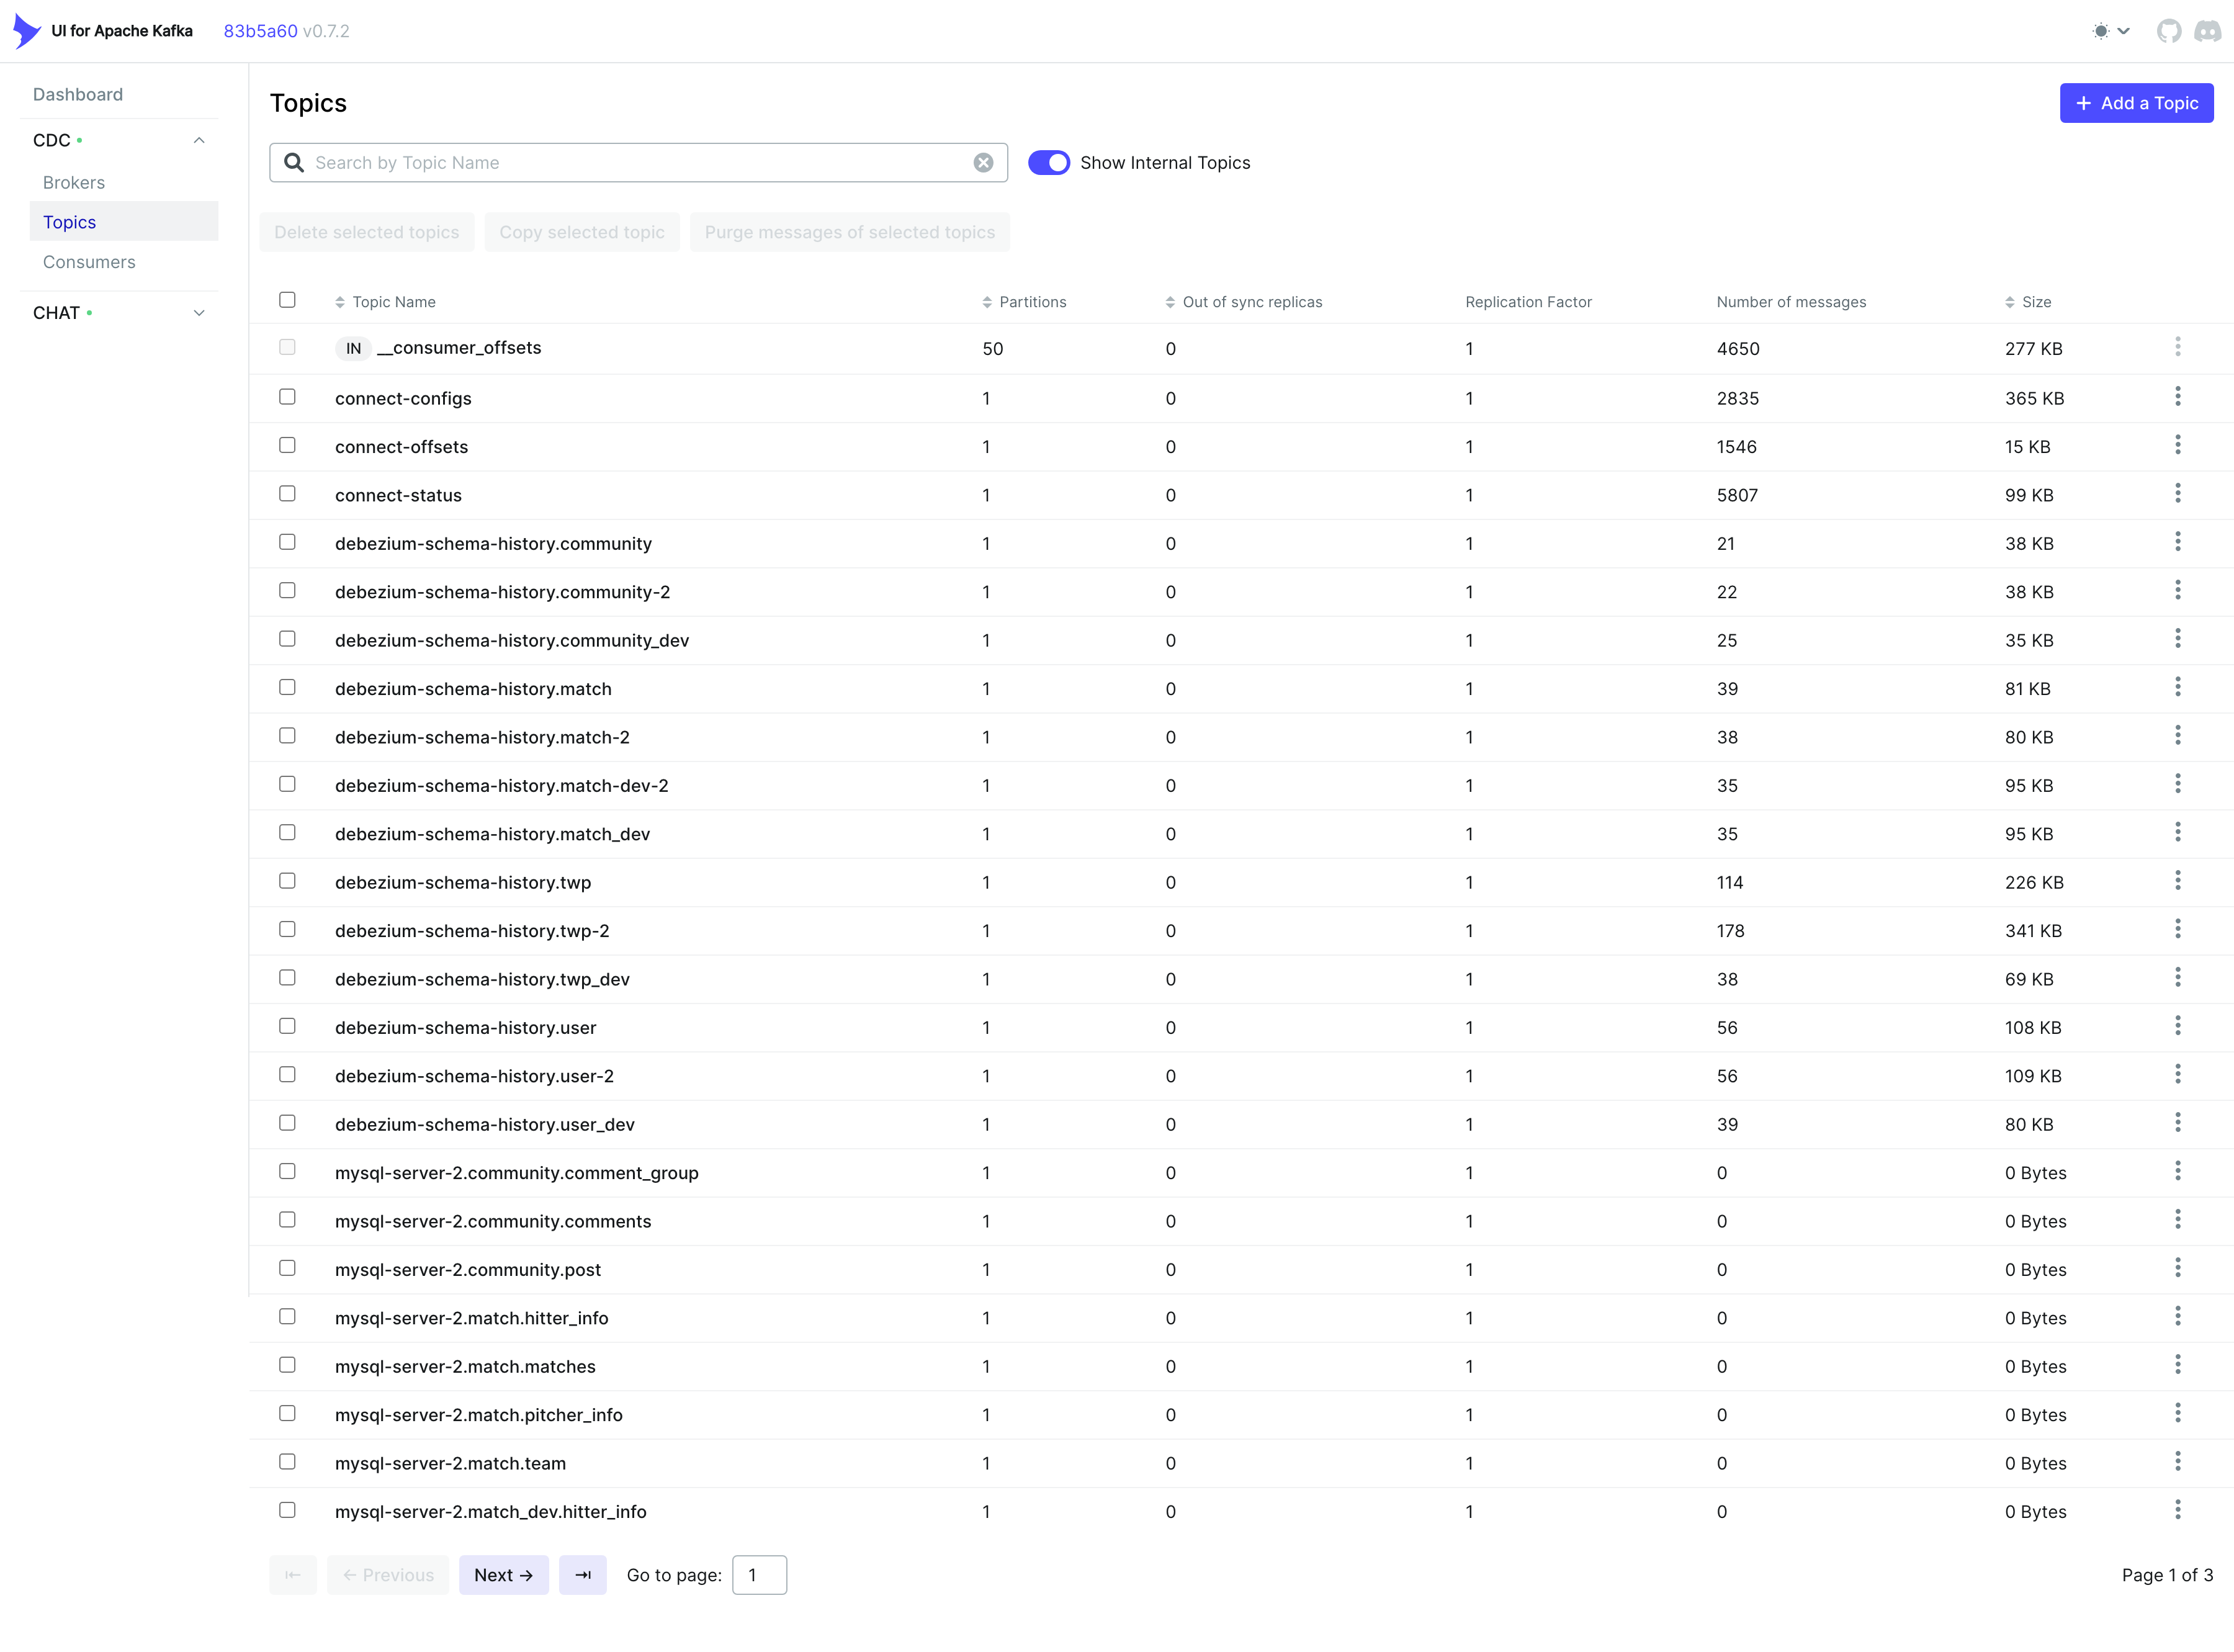Open kebab menu for debezium-schema-history.twp row
This screenshot has height=1652, width=2234.
coord(2177,881)
